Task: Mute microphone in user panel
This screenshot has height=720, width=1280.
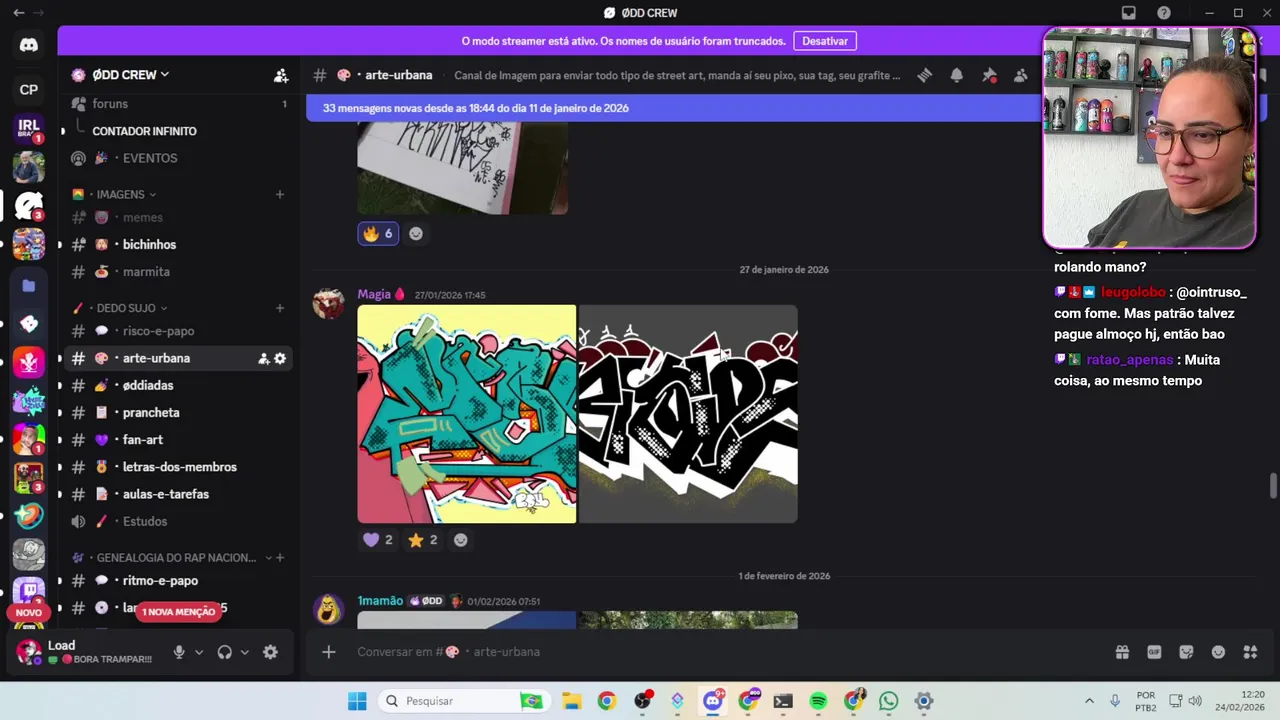Action: [x=179, y=652]
